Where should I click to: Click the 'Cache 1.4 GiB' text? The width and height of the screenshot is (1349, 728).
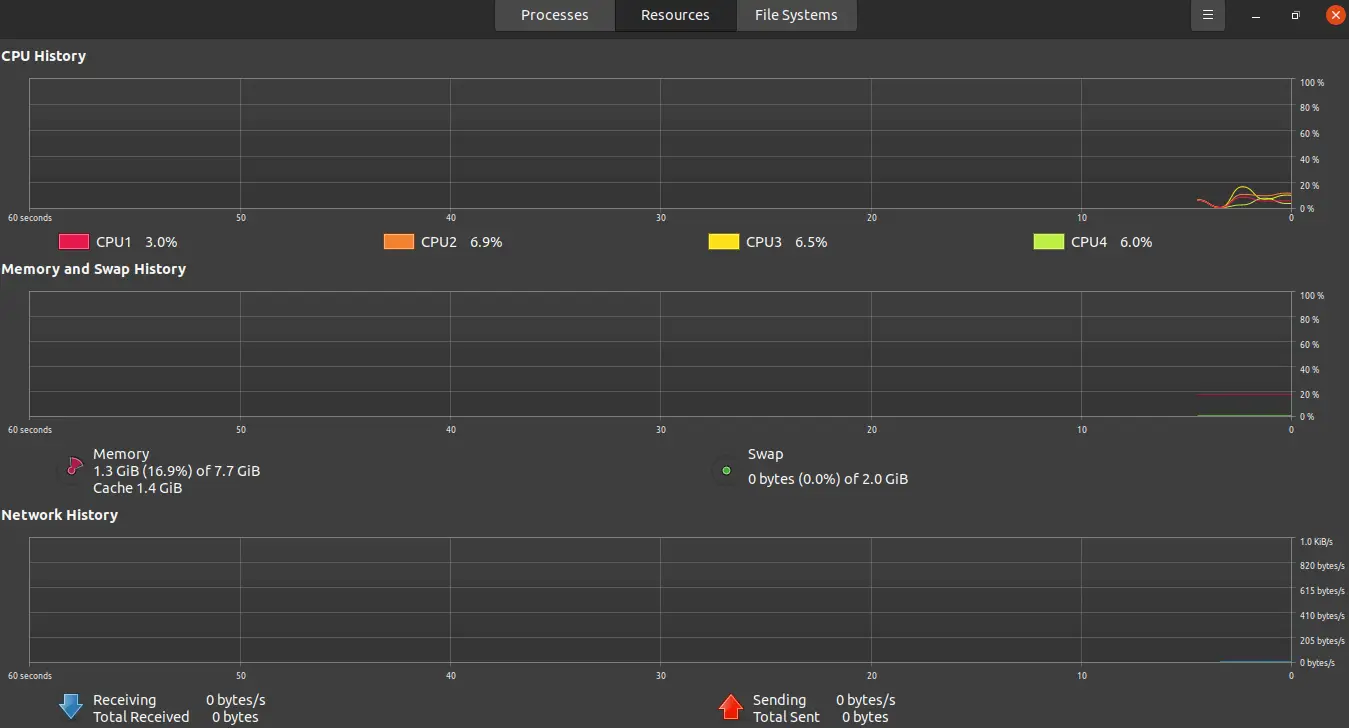coord(138,488)
